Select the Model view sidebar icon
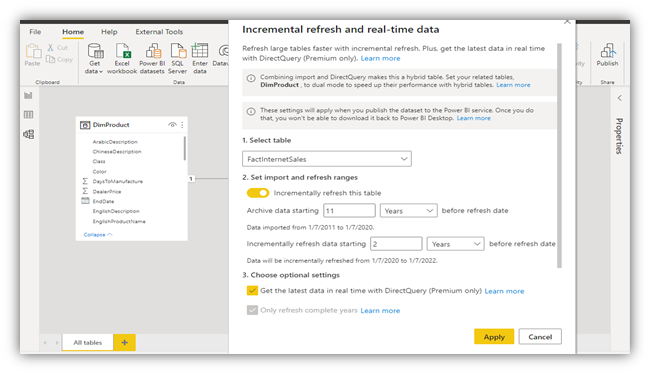The width and height of the screenshot is (650, 374). [28, 134]
